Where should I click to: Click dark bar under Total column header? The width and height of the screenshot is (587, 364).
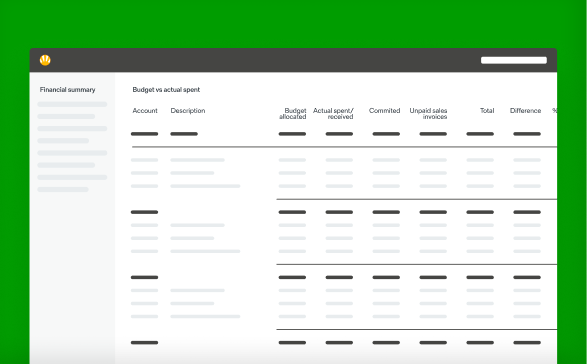click(480, 134)
